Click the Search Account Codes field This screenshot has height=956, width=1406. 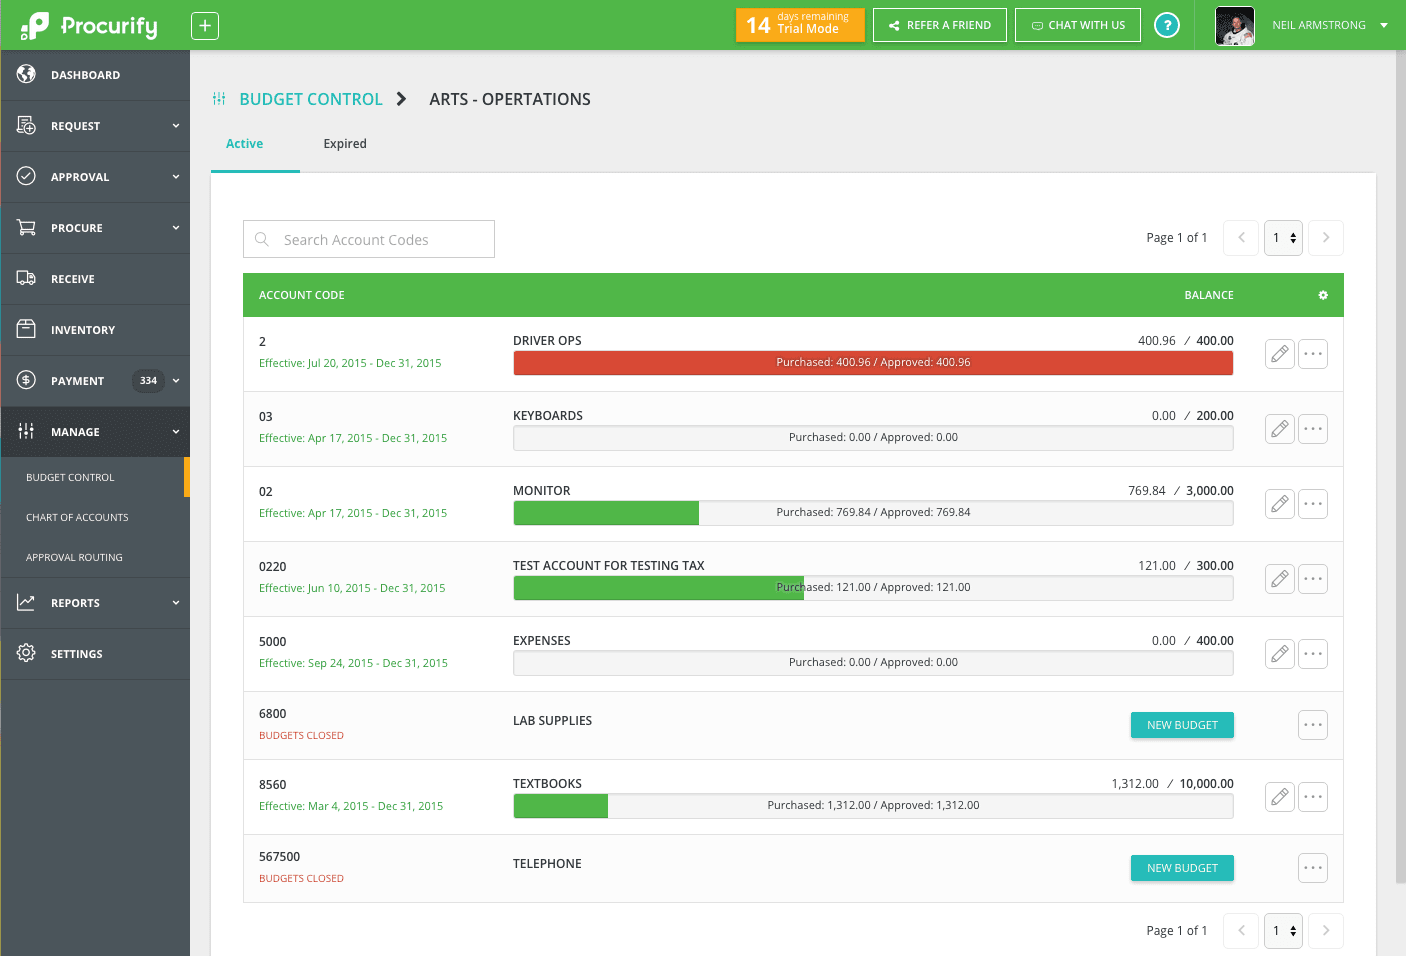tap(369, 240)
